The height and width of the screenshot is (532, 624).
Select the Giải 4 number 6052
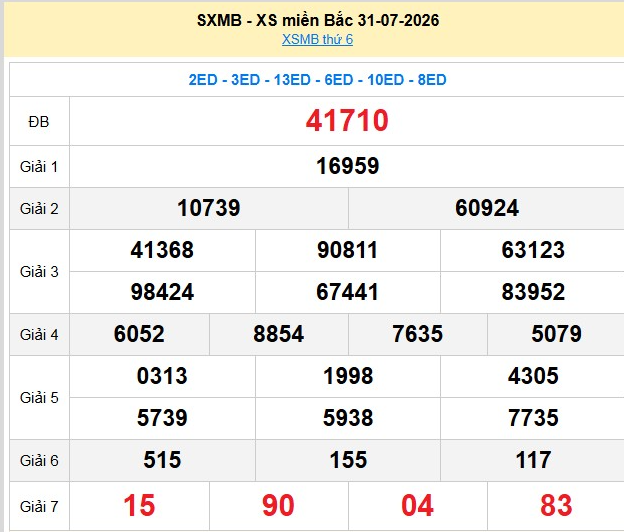[x=139, y=334]
